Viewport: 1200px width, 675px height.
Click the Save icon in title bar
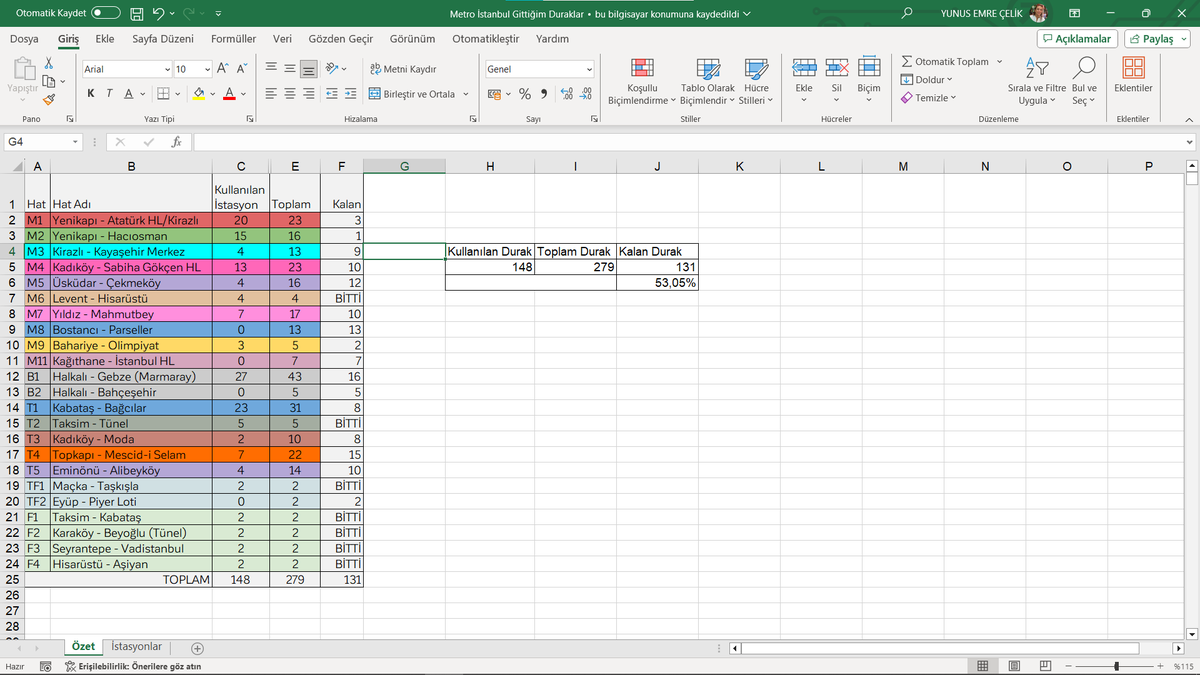(137, 14)
